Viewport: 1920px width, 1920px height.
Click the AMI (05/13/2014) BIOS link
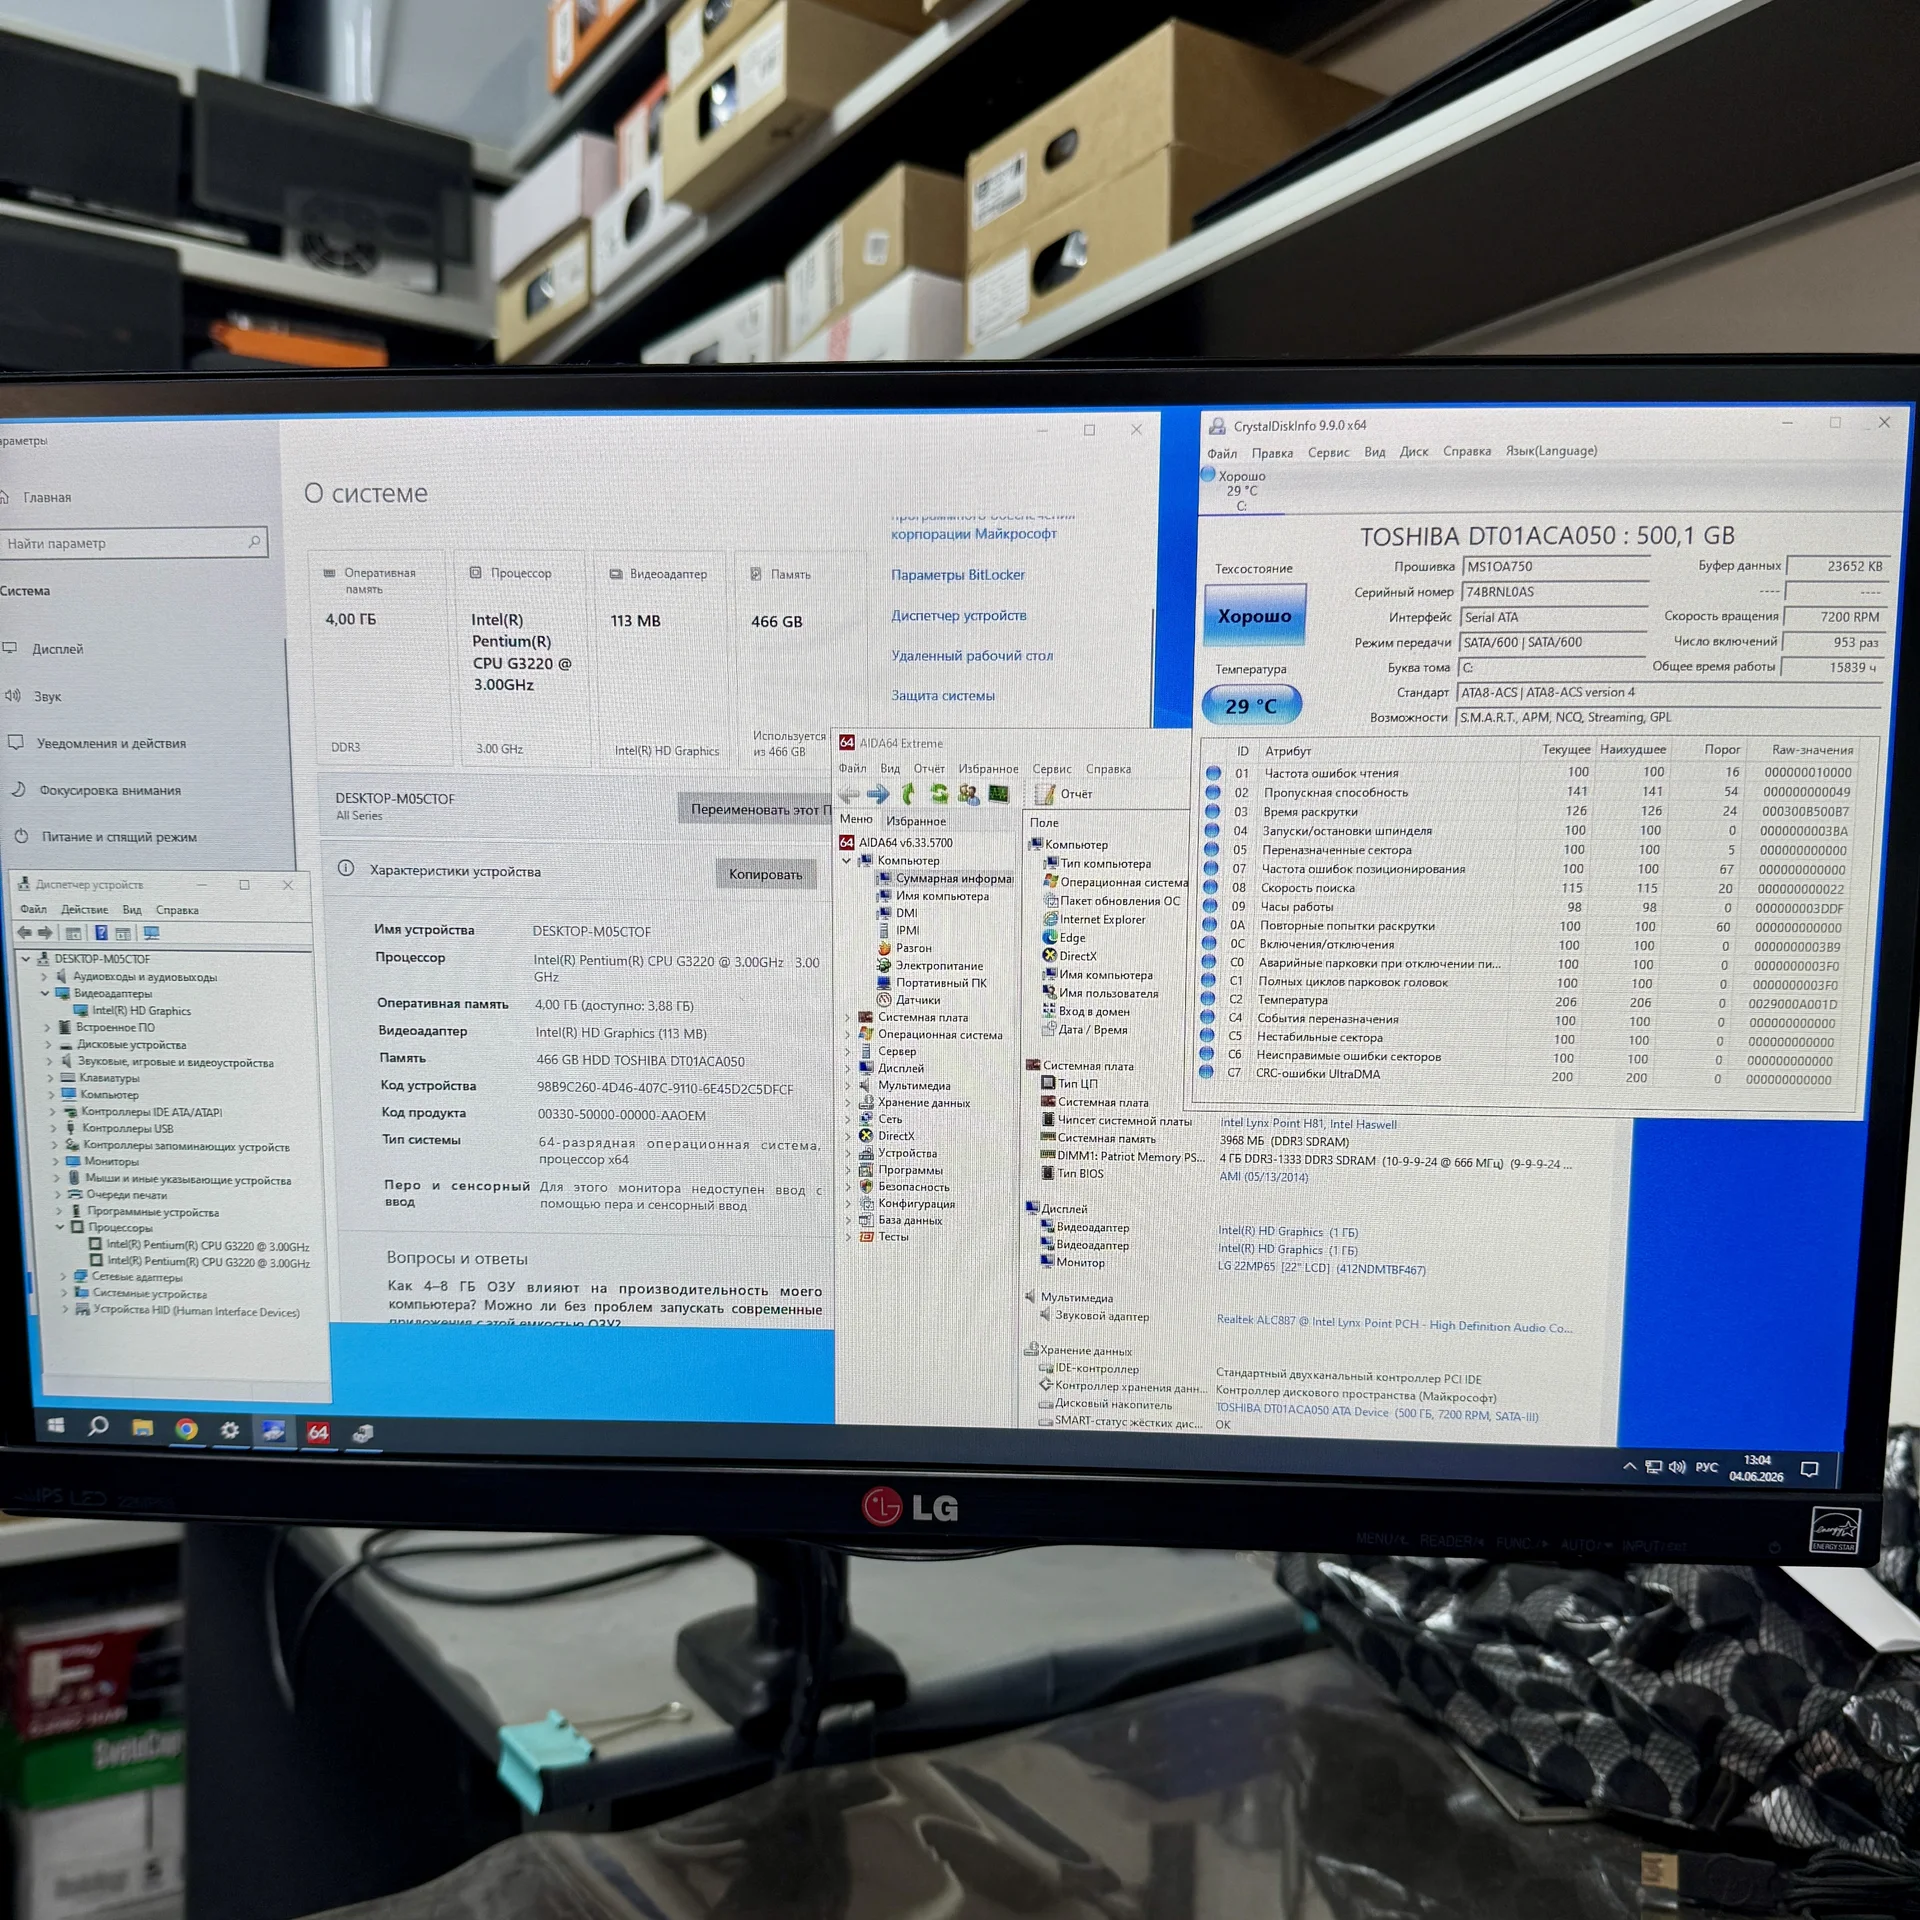1264,1177
